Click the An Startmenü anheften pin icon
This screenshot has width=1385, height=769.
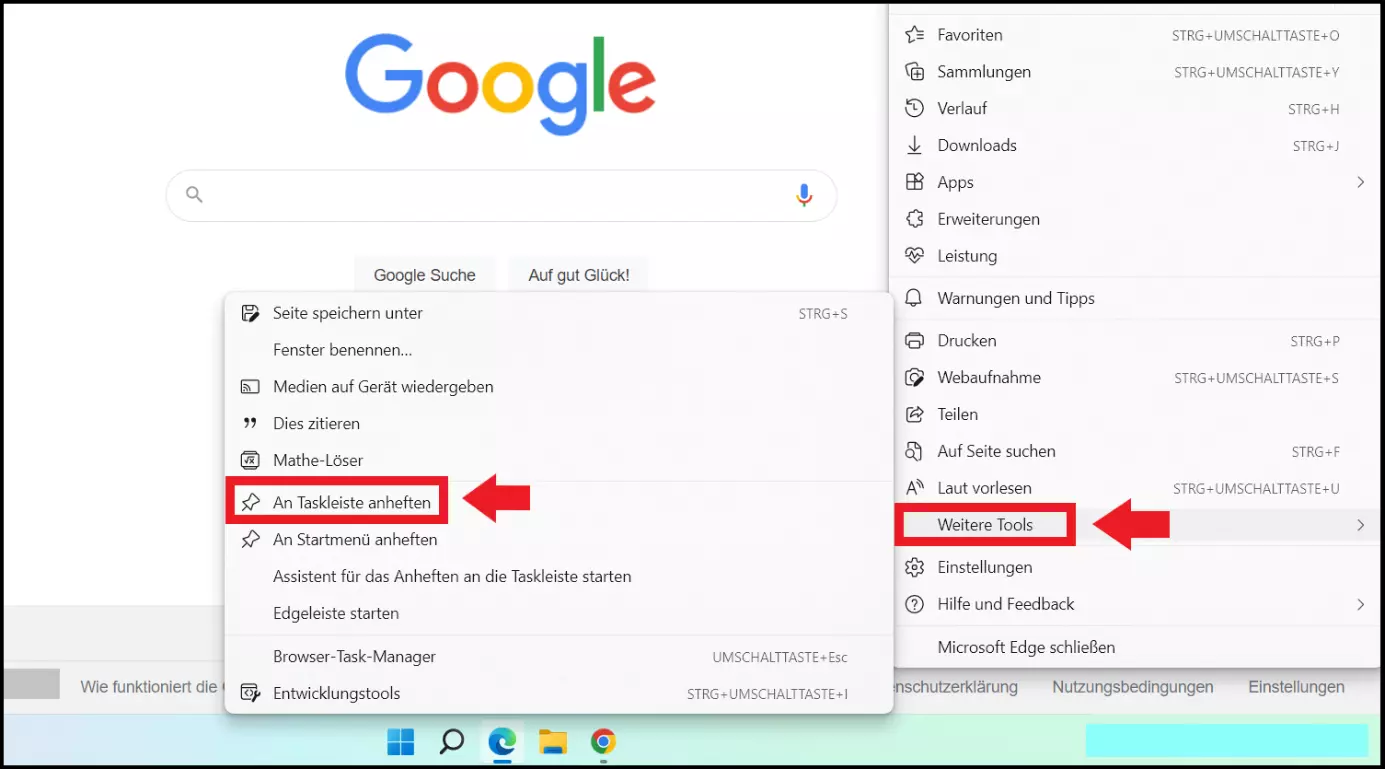click(251, 540)
